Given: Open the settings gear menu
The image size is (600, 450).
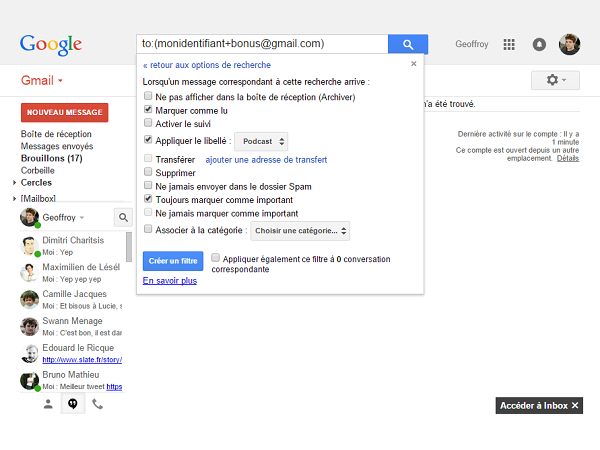Looking at the screenshot, I should click(555, 80).
